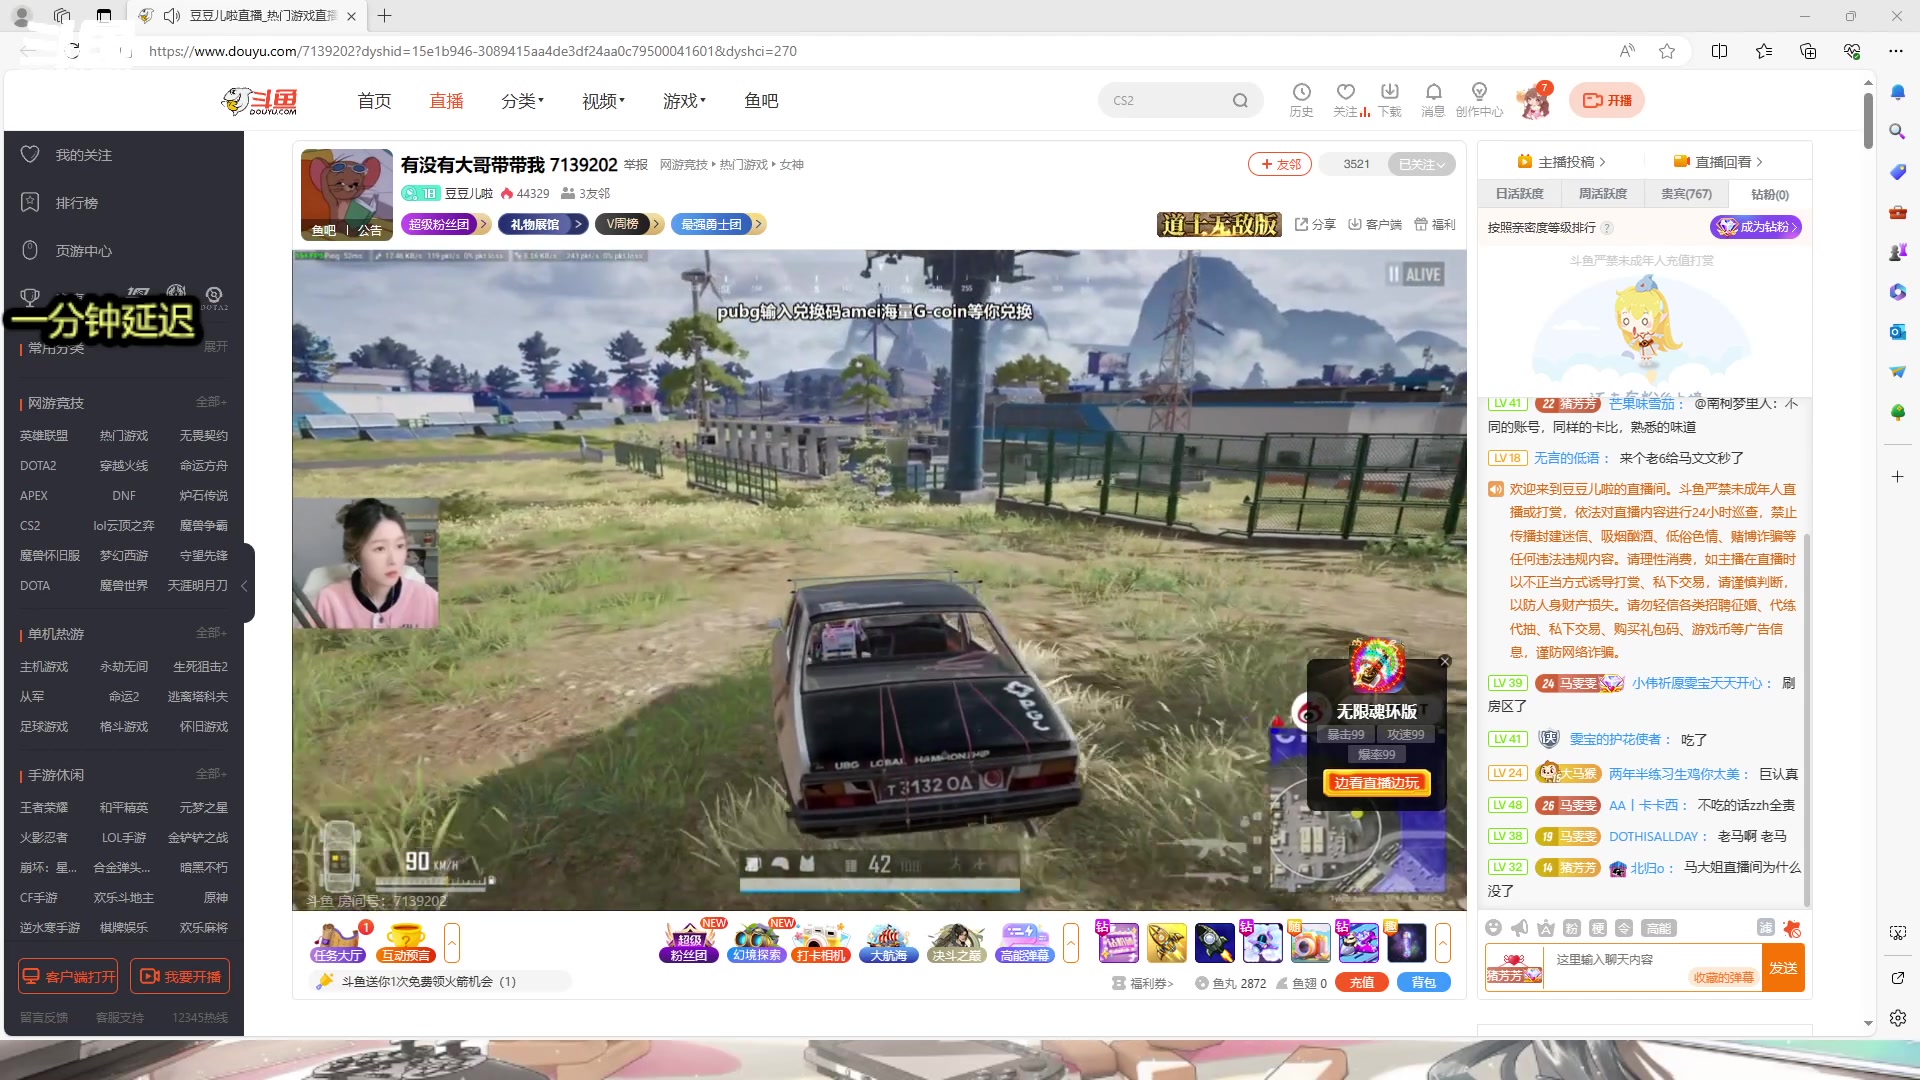Click the 粉 fan badge icon

tap(1571, 928)
